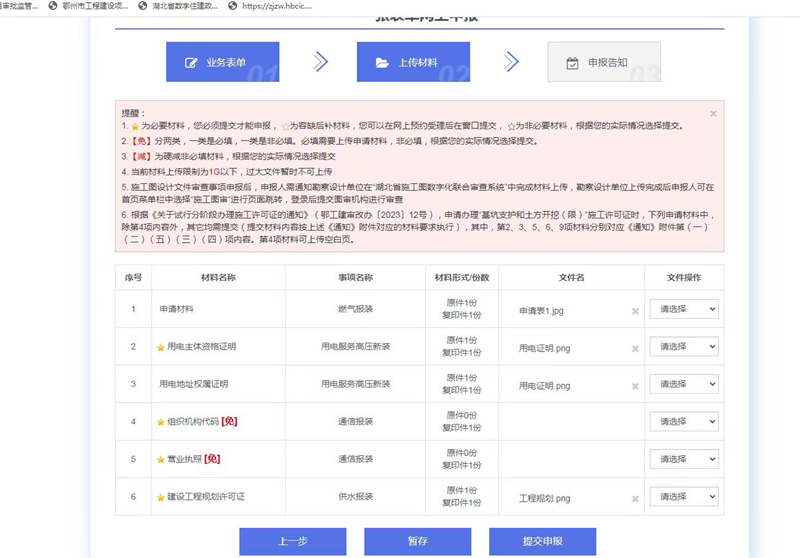Expand file operation dropdown for 用电地址权属证明

pos(684,384)
